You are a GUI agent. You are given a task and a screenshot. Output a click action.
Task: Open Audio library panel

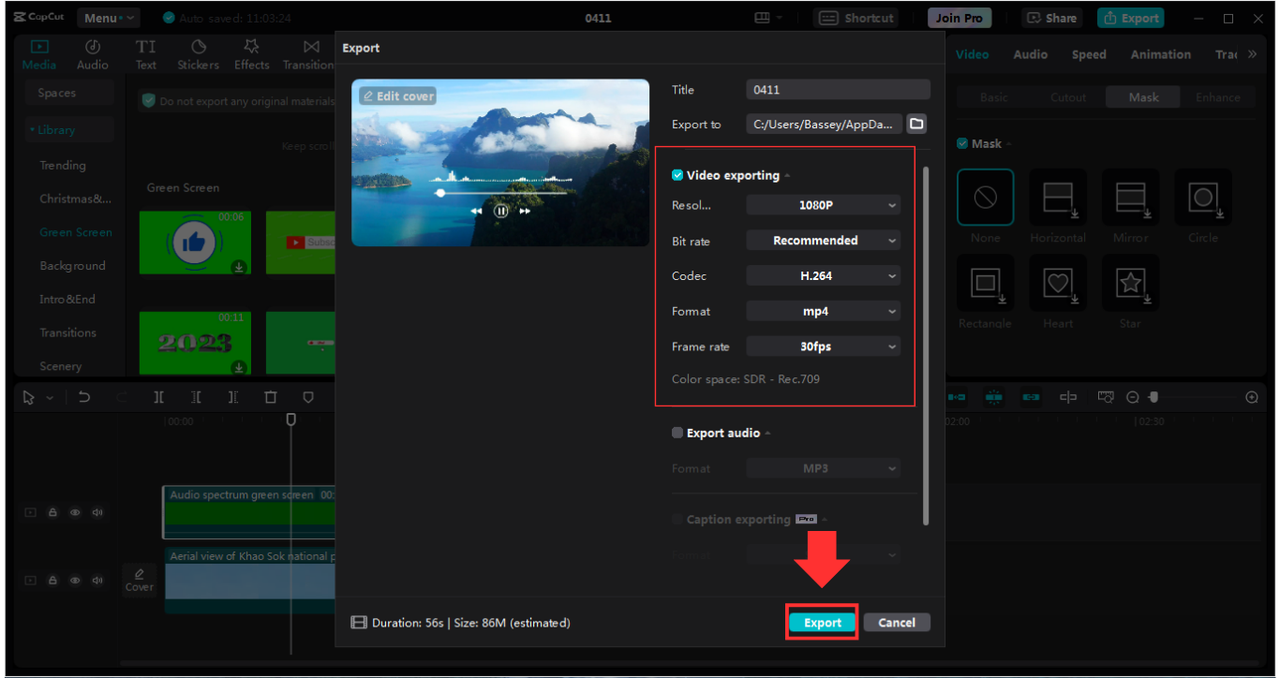[92, 54]
